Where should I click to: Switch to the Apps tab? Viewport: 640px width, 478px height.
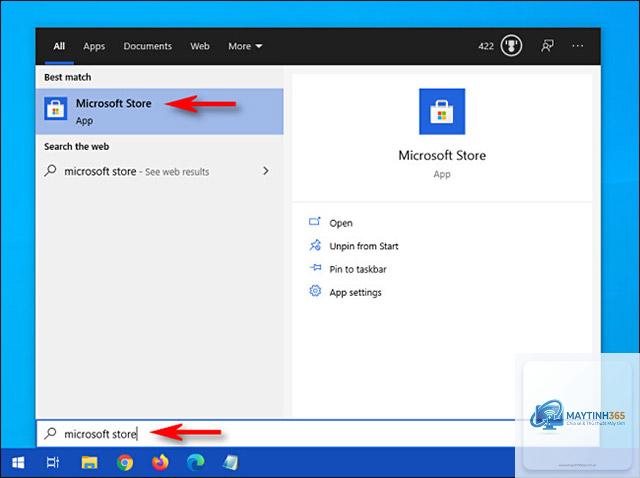click(x=94, y=46)
